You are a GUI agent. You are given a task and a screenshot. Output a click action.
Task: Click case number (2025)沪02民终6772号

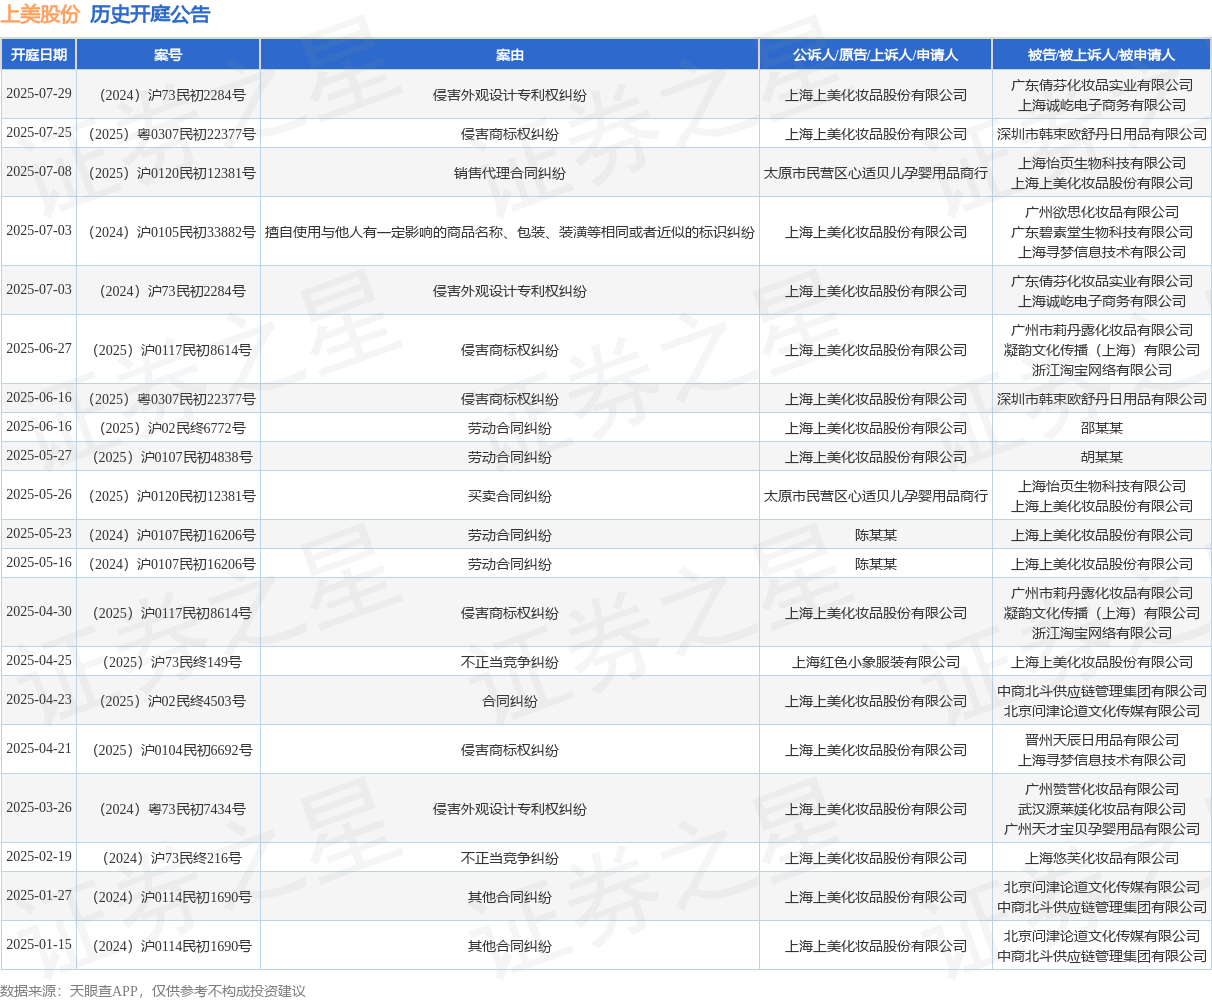tap(168, 428)
